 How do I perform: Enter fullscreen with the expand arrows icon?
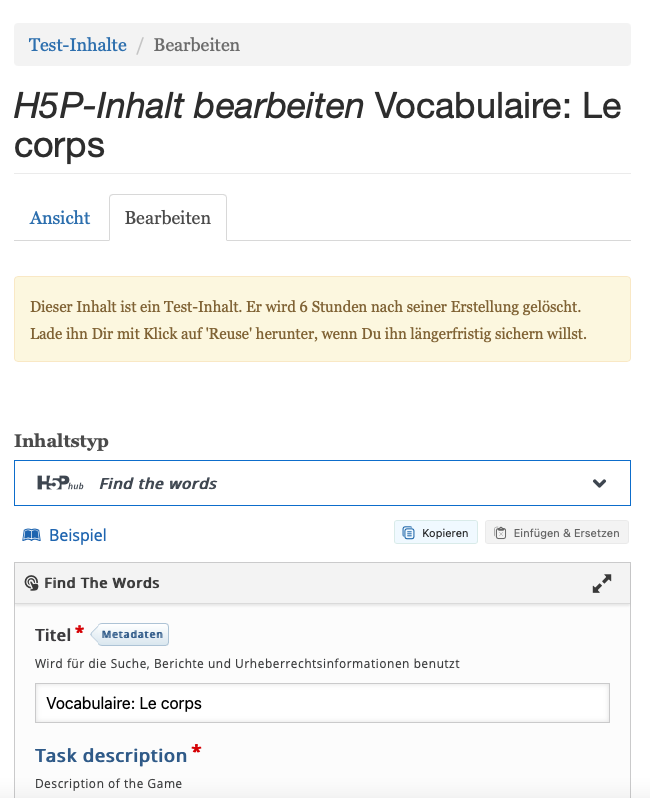pyautogui.click(x=602, y=583)
